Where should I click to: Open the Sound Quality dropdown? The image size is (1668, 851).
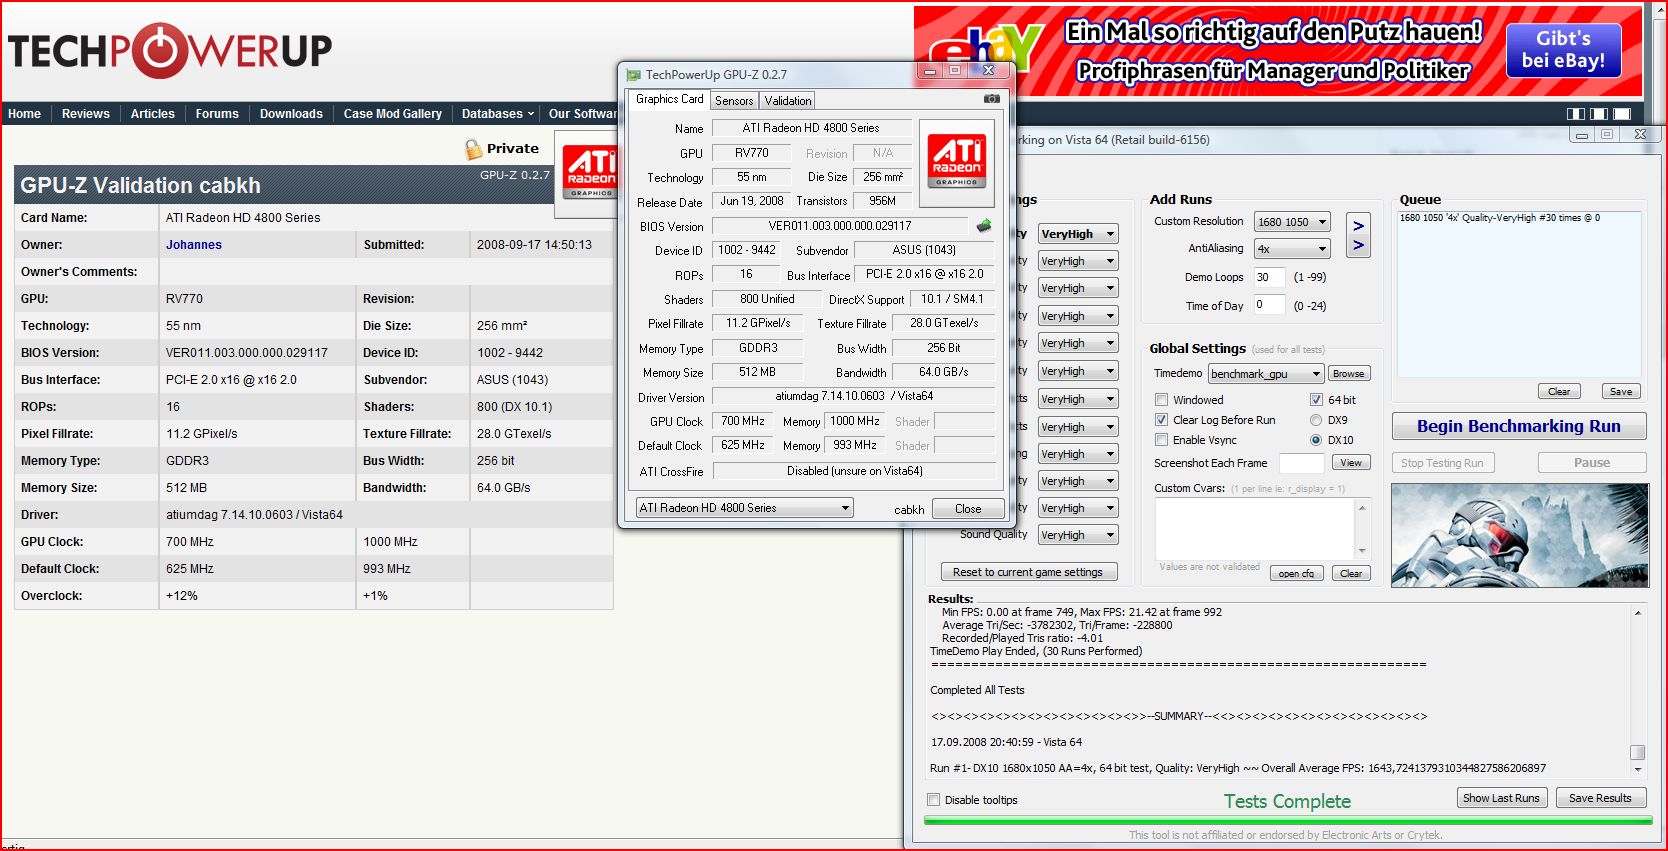1078,536
